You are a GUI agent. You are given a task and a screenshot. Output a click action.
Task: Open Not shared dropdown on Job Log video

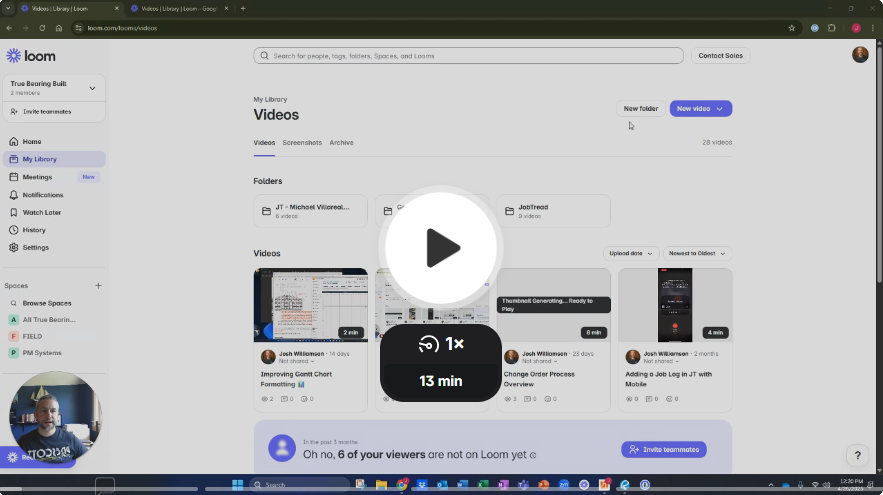coord(661,361)
